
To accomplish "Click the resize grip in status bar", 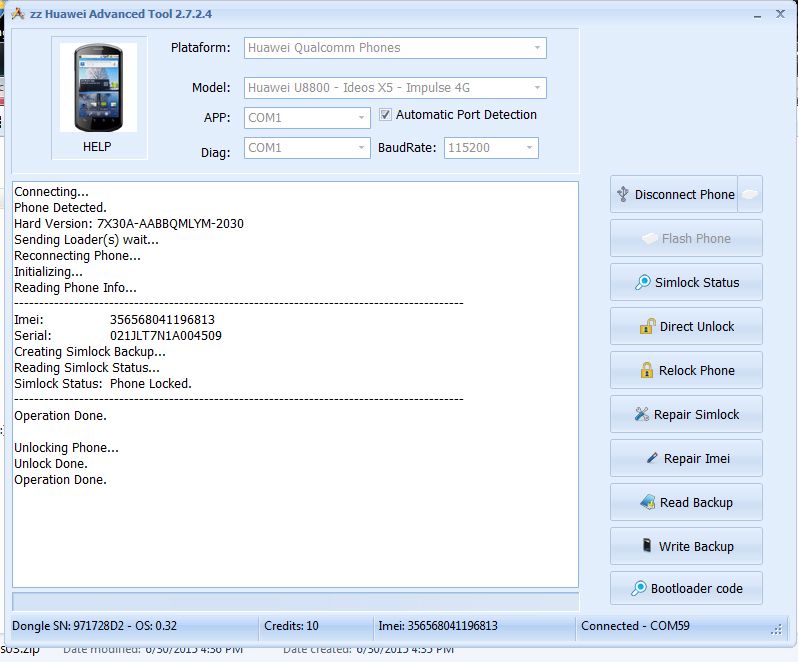I will point(776,630).
